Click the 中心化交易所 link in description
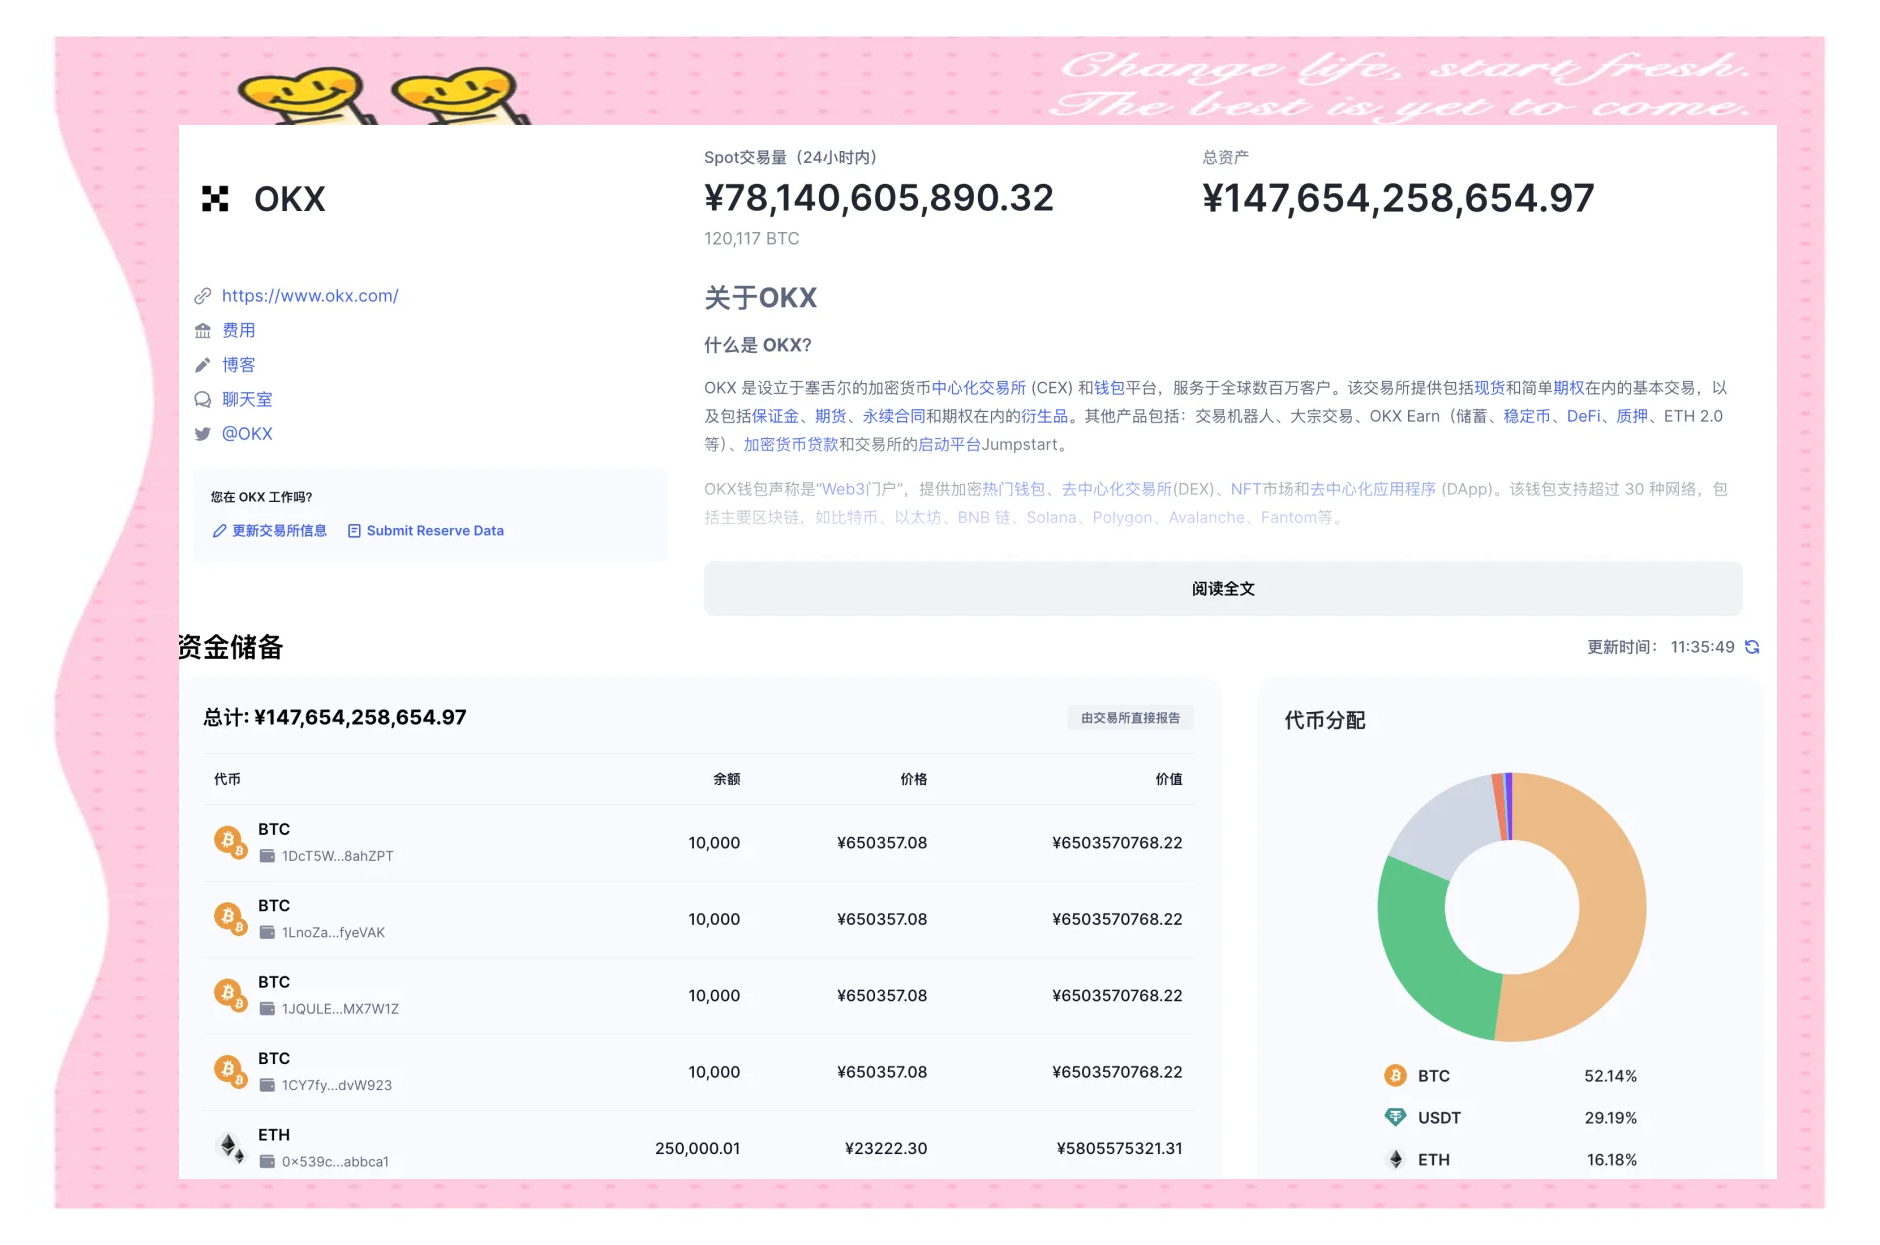1880x1245 pixels. click(979, 388)
